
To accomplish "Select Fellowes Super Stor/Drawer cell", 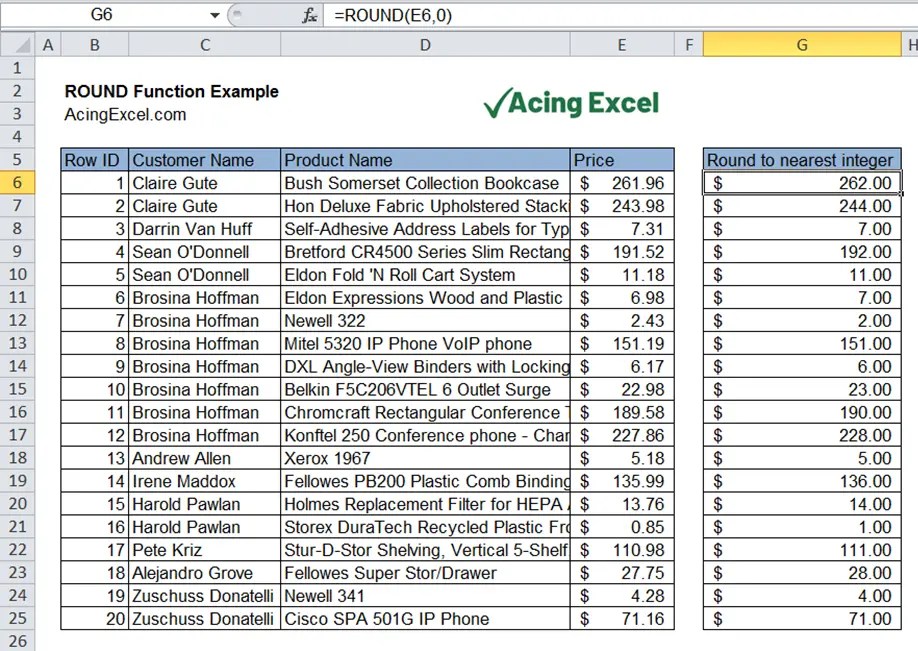I will (425, 573).
